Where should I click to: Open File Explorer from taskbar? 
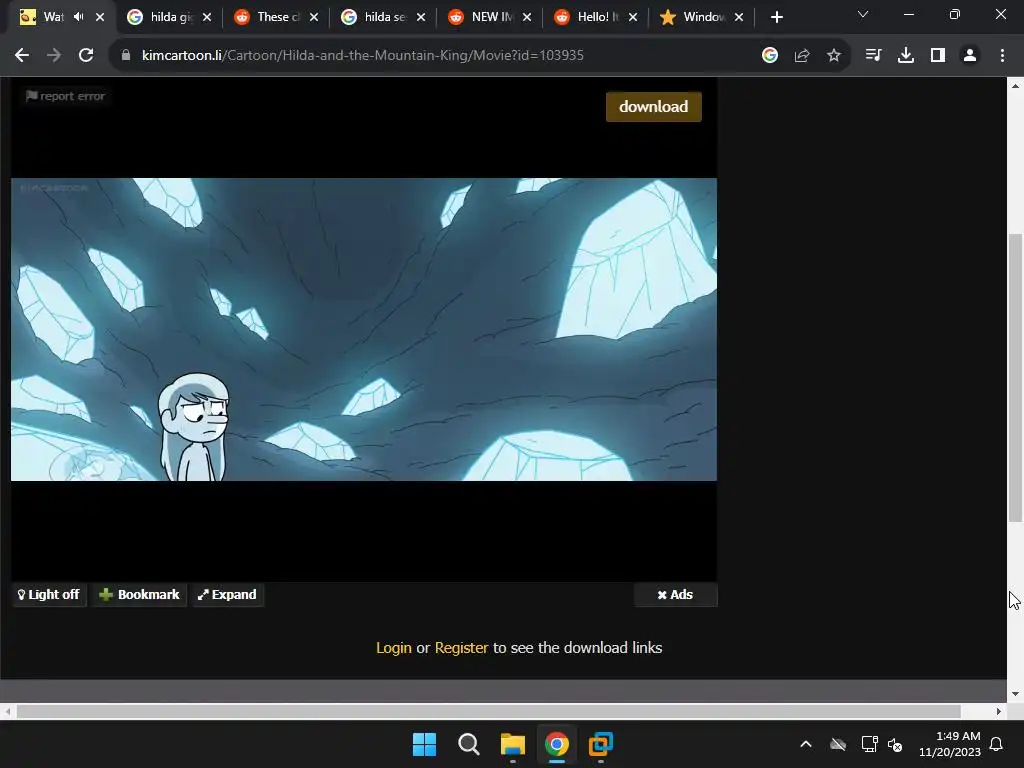coord(513,744)
